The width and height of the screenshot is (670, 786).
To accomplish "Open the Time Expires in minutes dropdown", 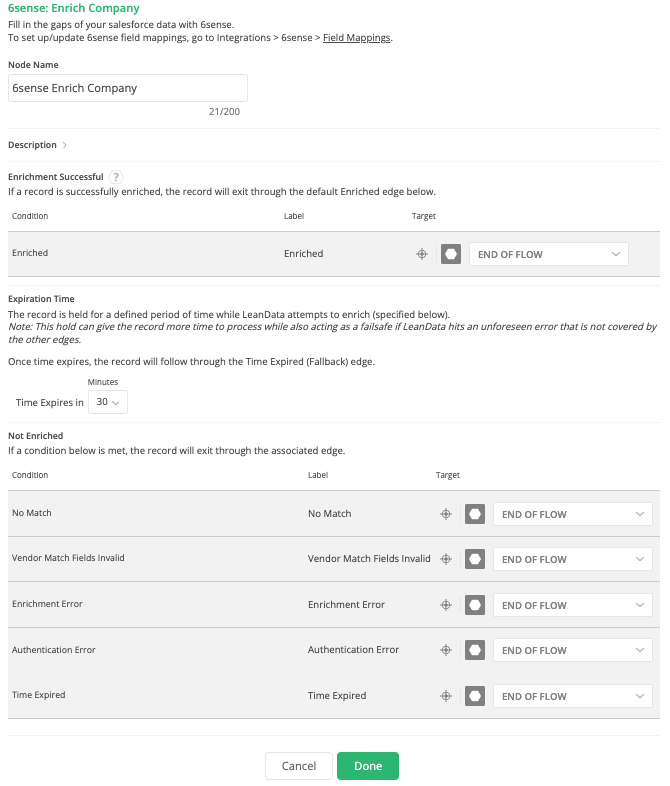I will pos(107,402).
